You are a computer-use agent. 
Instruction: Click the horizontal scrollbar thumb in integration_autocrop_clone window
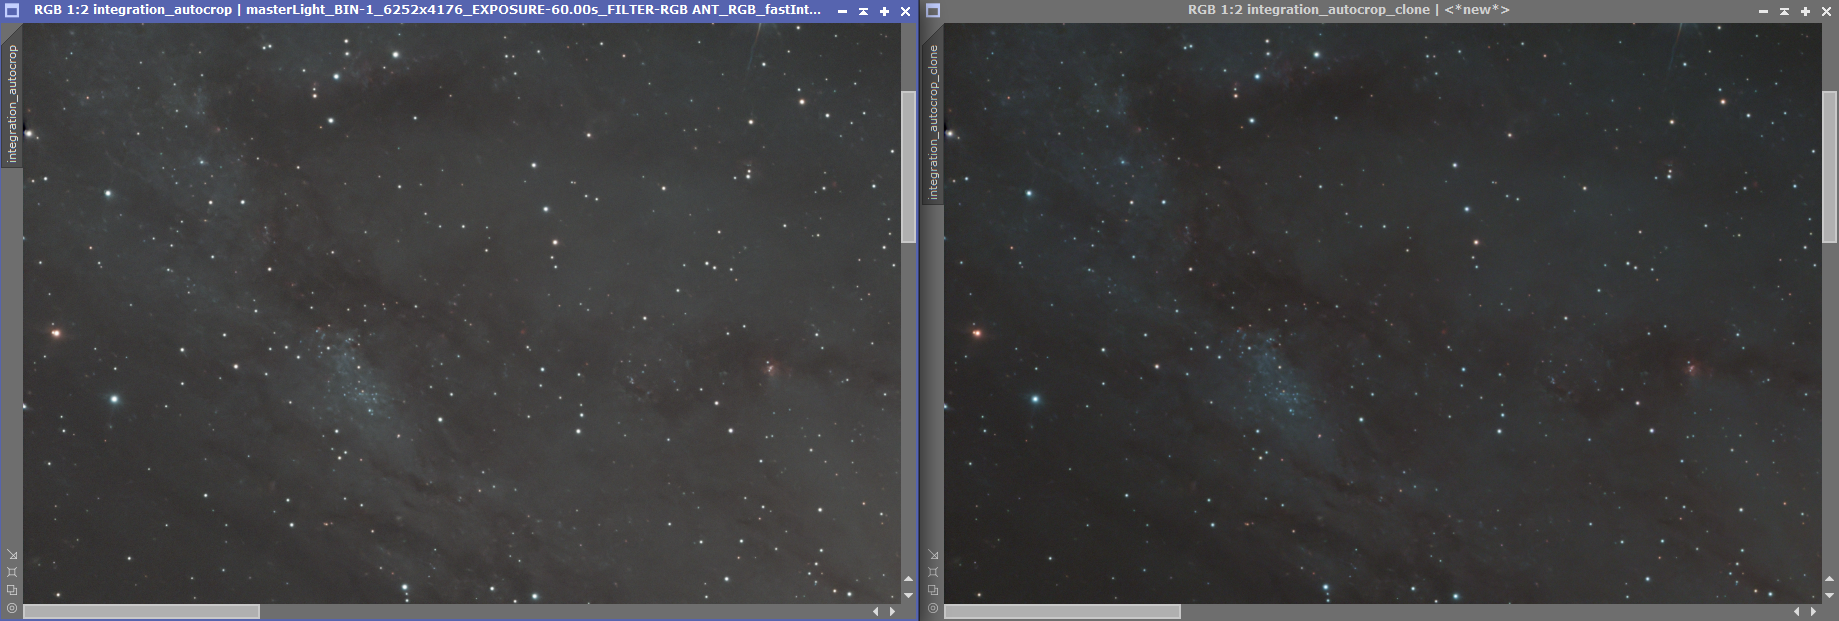tap(1062, 611)
